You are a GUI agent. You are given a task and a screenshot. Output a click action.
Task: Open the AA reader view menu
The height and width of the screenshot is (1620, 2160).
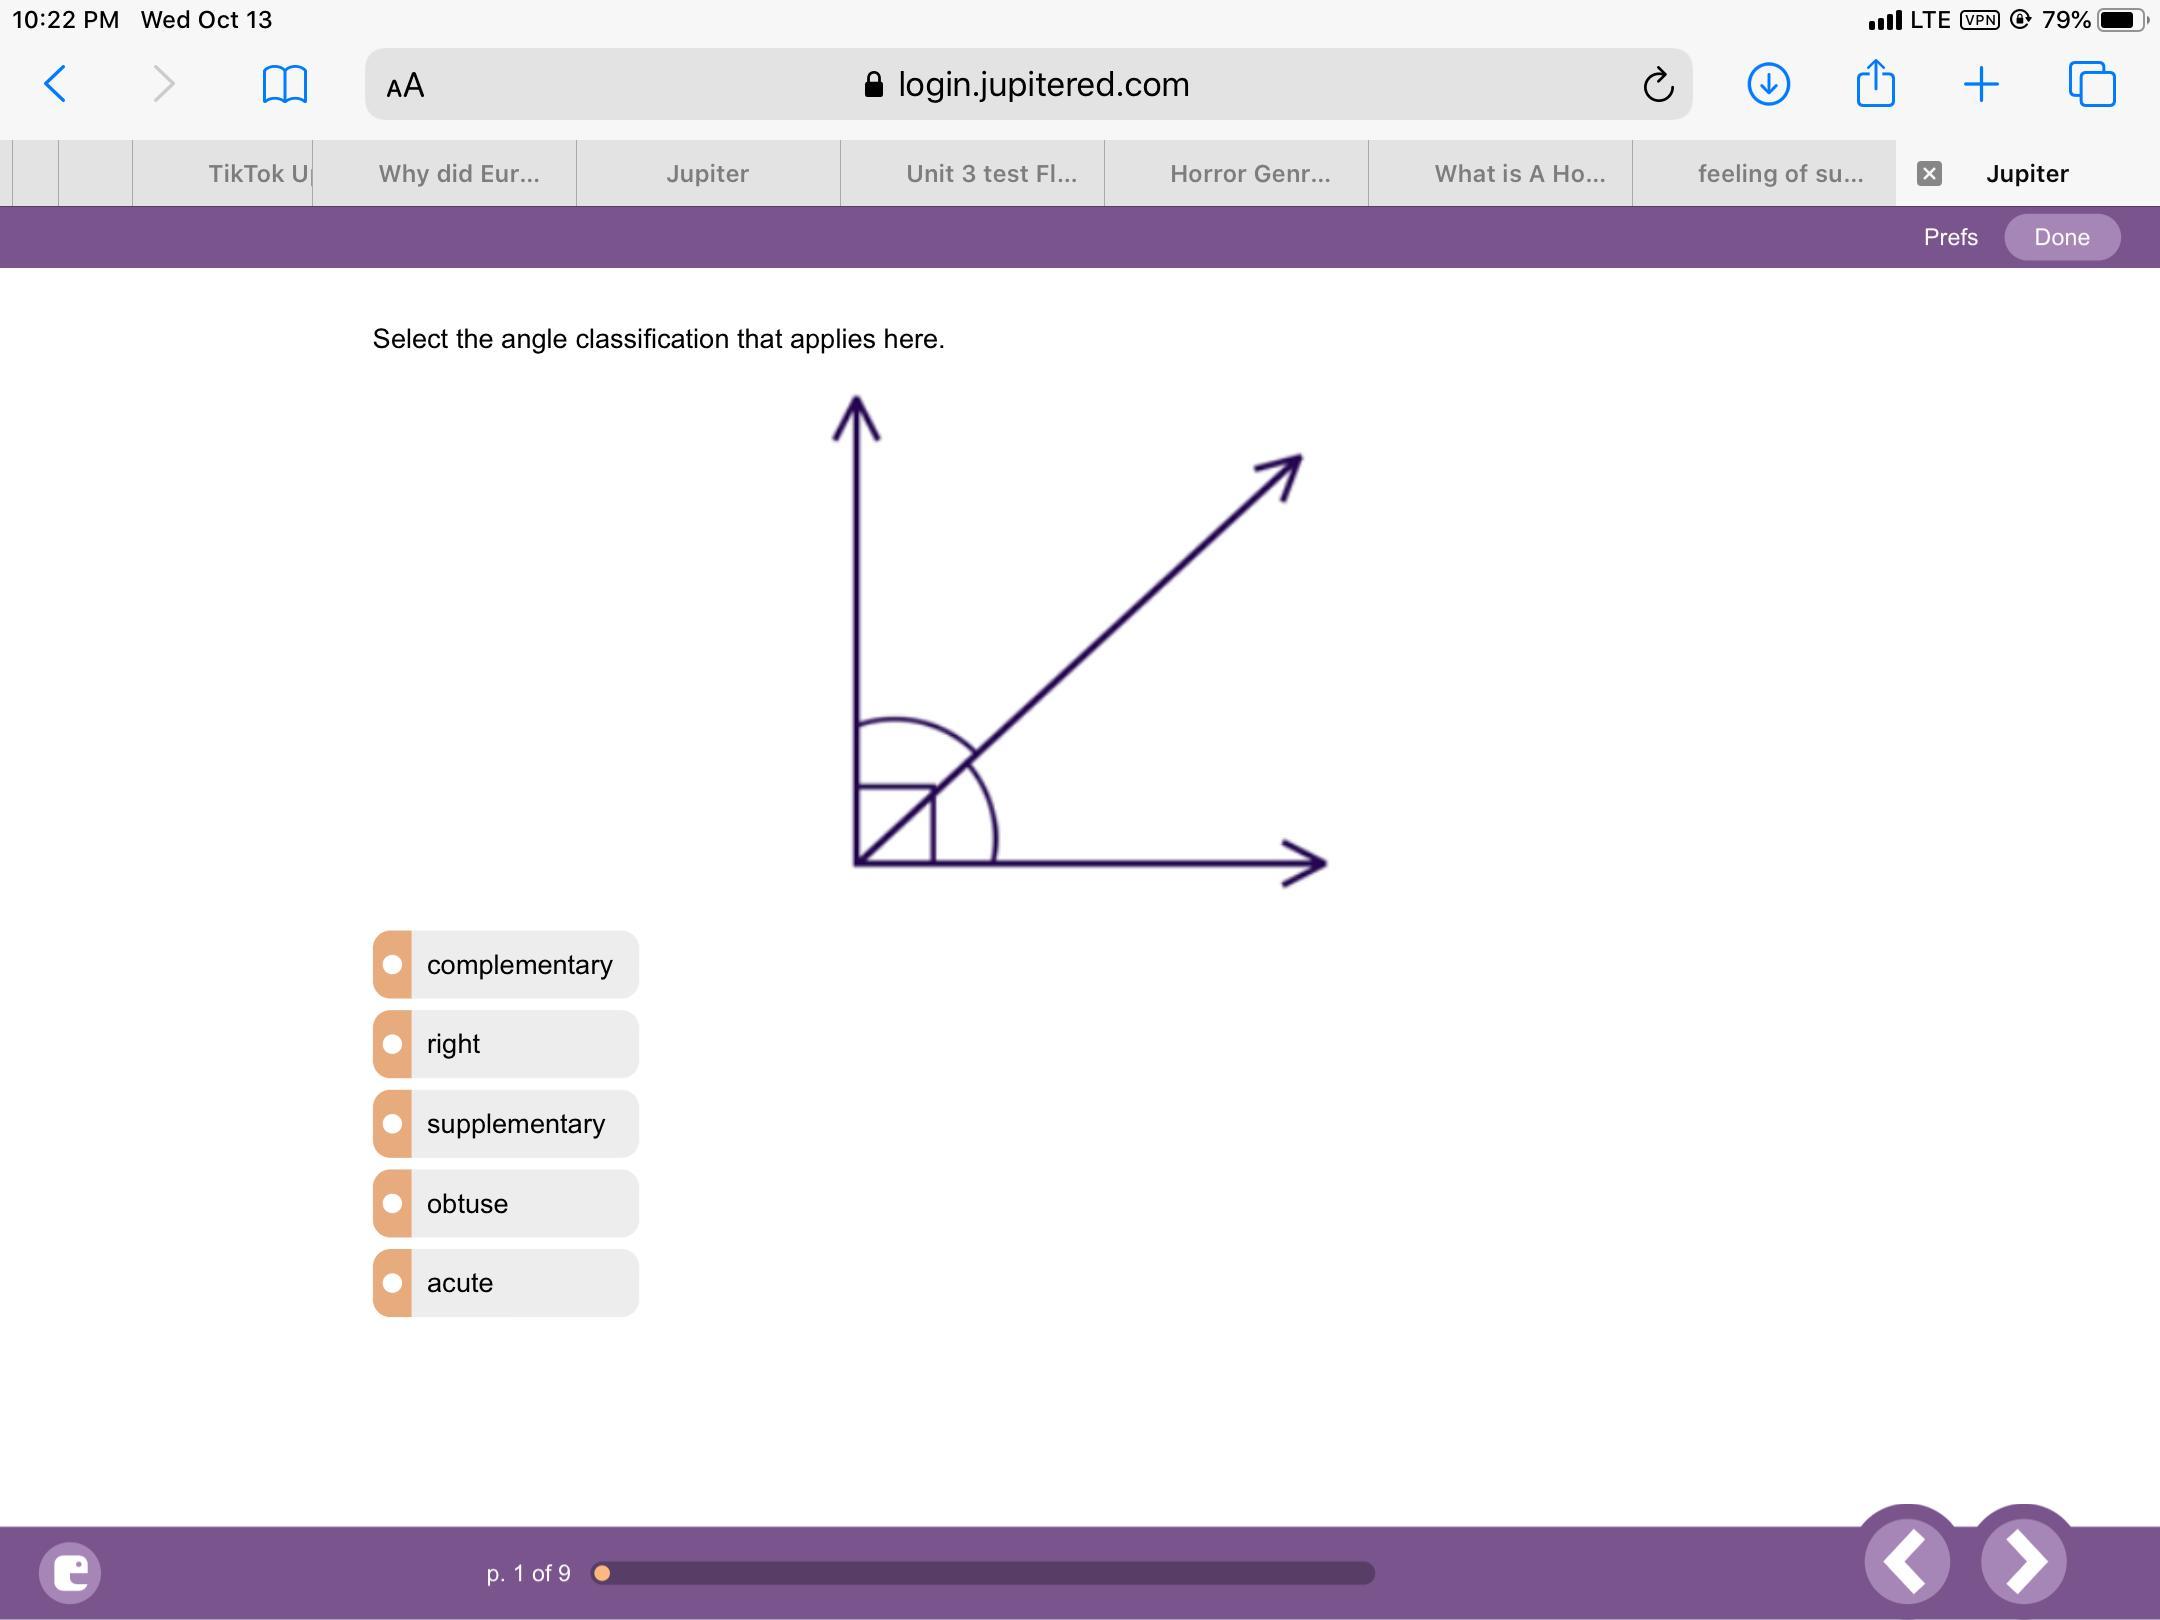(x=405, y=86)
